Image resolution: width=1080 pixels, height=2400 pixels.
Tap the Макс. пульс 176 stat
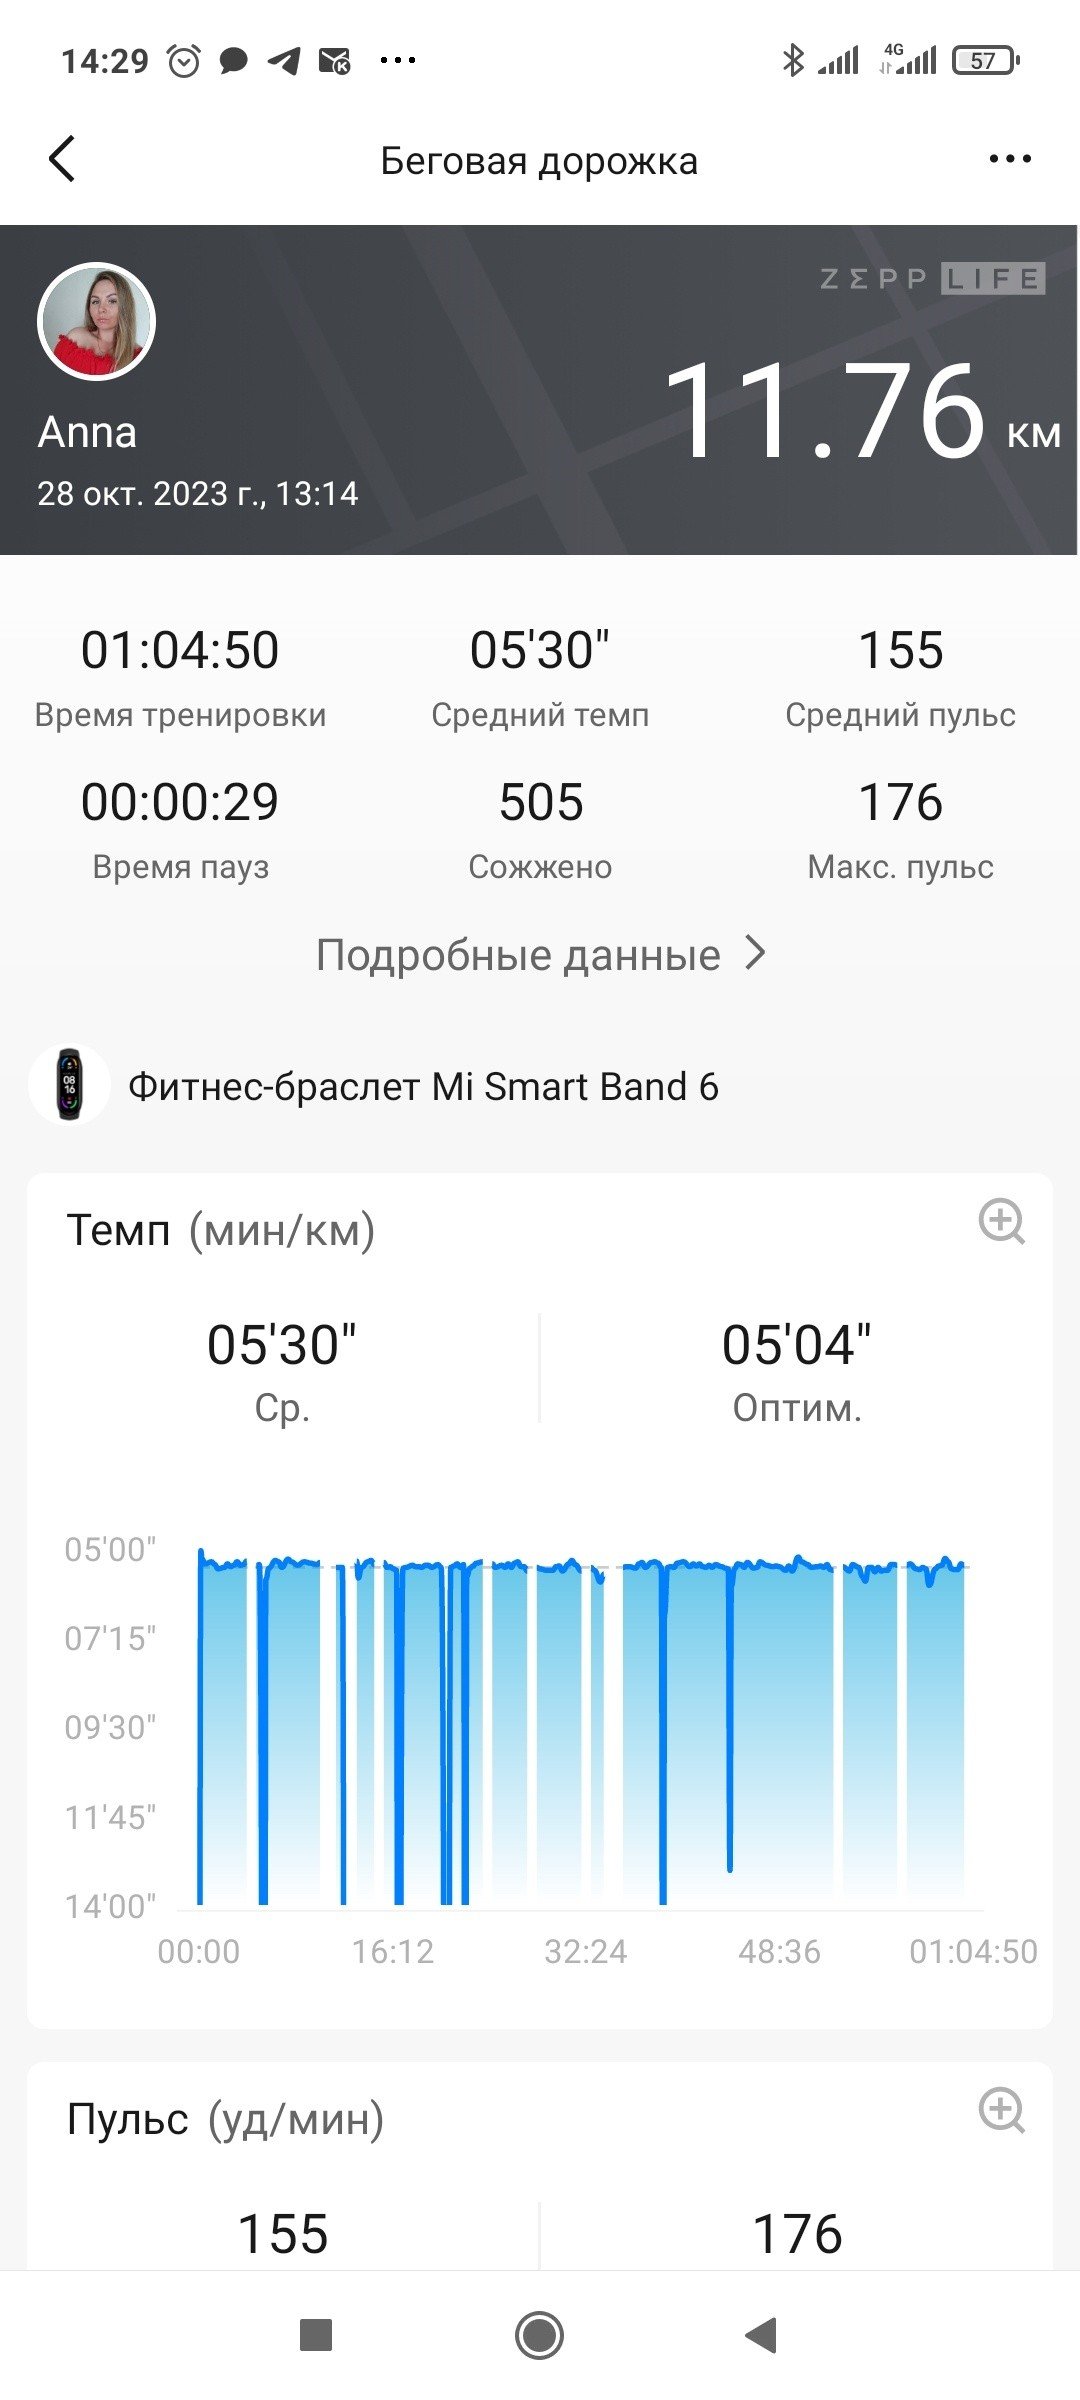point(900,829)
